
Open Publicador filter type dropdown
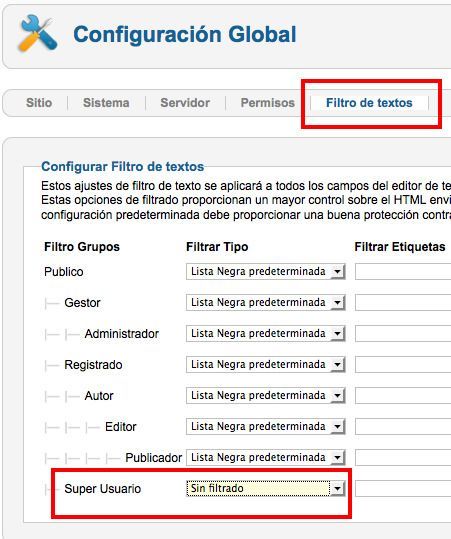(265, 457)
